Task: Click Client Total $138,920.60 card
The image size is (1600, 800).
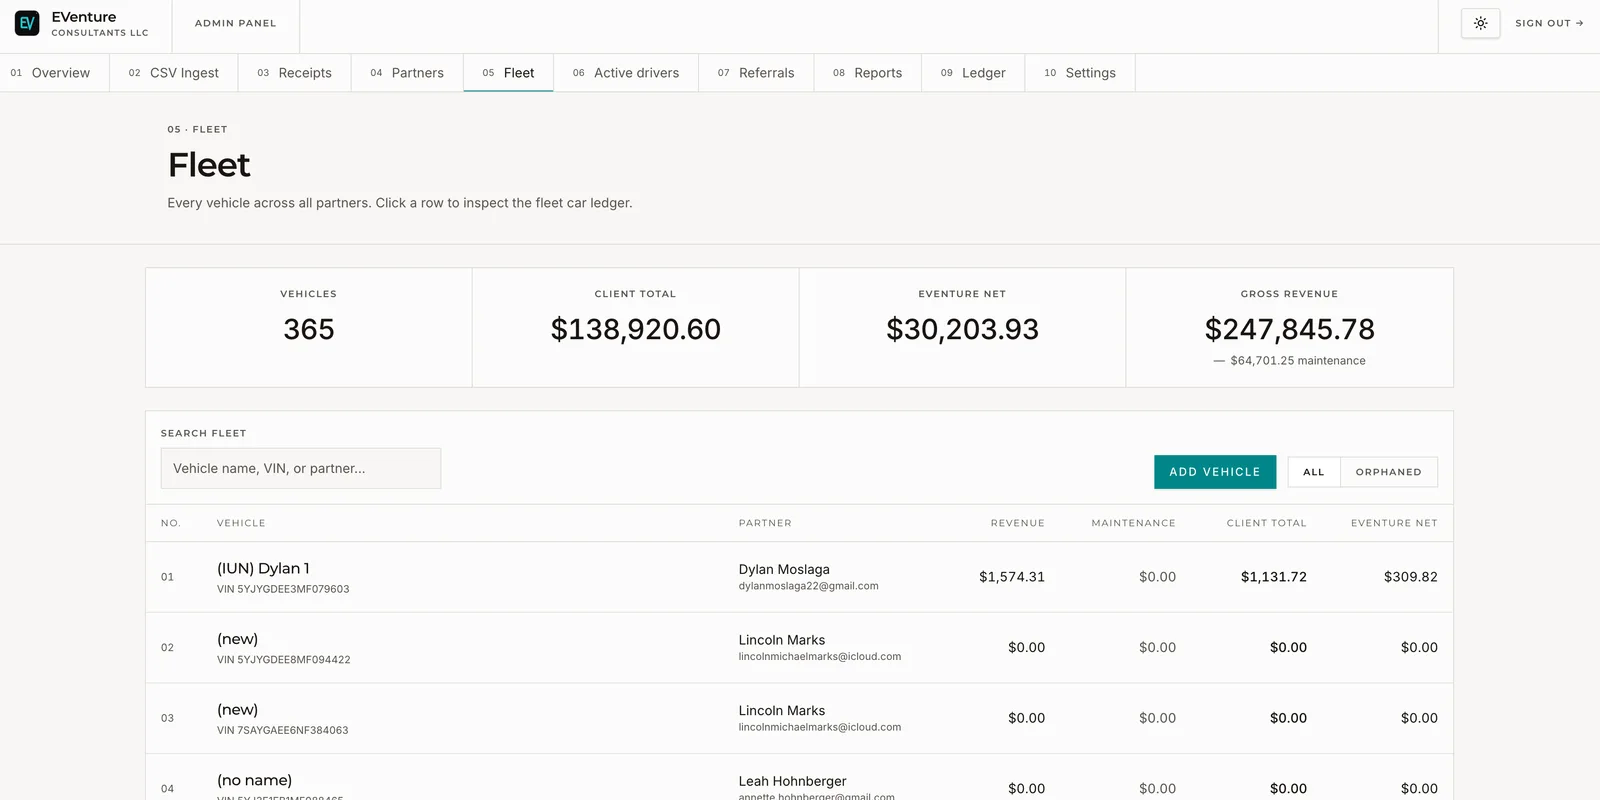Action: [636, 327]
